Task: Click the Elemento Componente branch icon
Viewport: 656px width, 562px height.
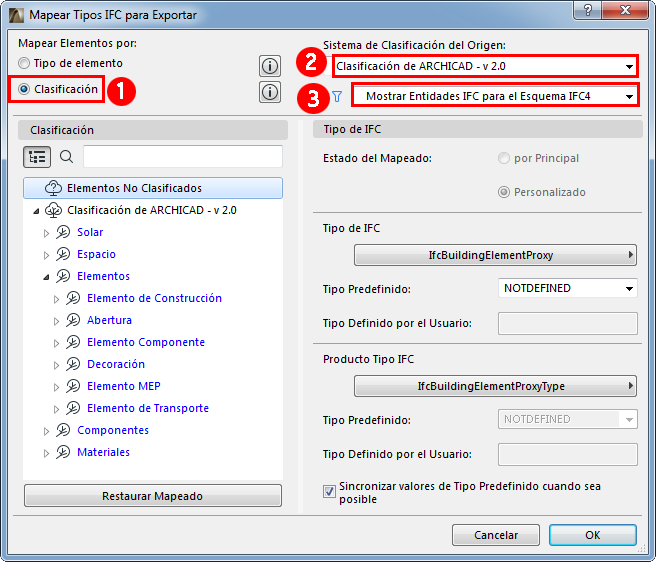Action: [x=73, y=342]
